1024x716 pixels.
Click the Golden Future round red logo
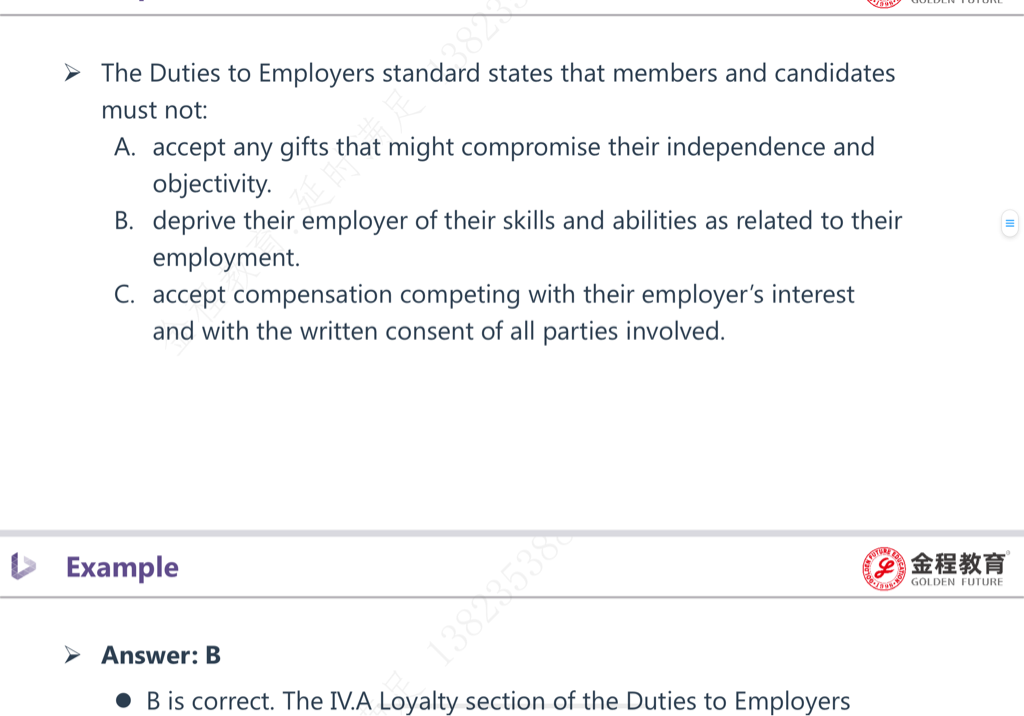click(x=884, y=568)
